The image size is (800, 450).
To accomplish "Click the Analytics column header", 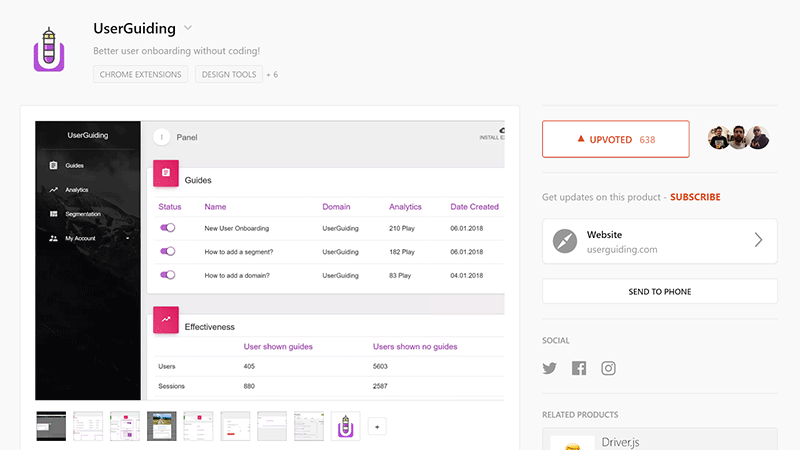I will click(405, 207).
